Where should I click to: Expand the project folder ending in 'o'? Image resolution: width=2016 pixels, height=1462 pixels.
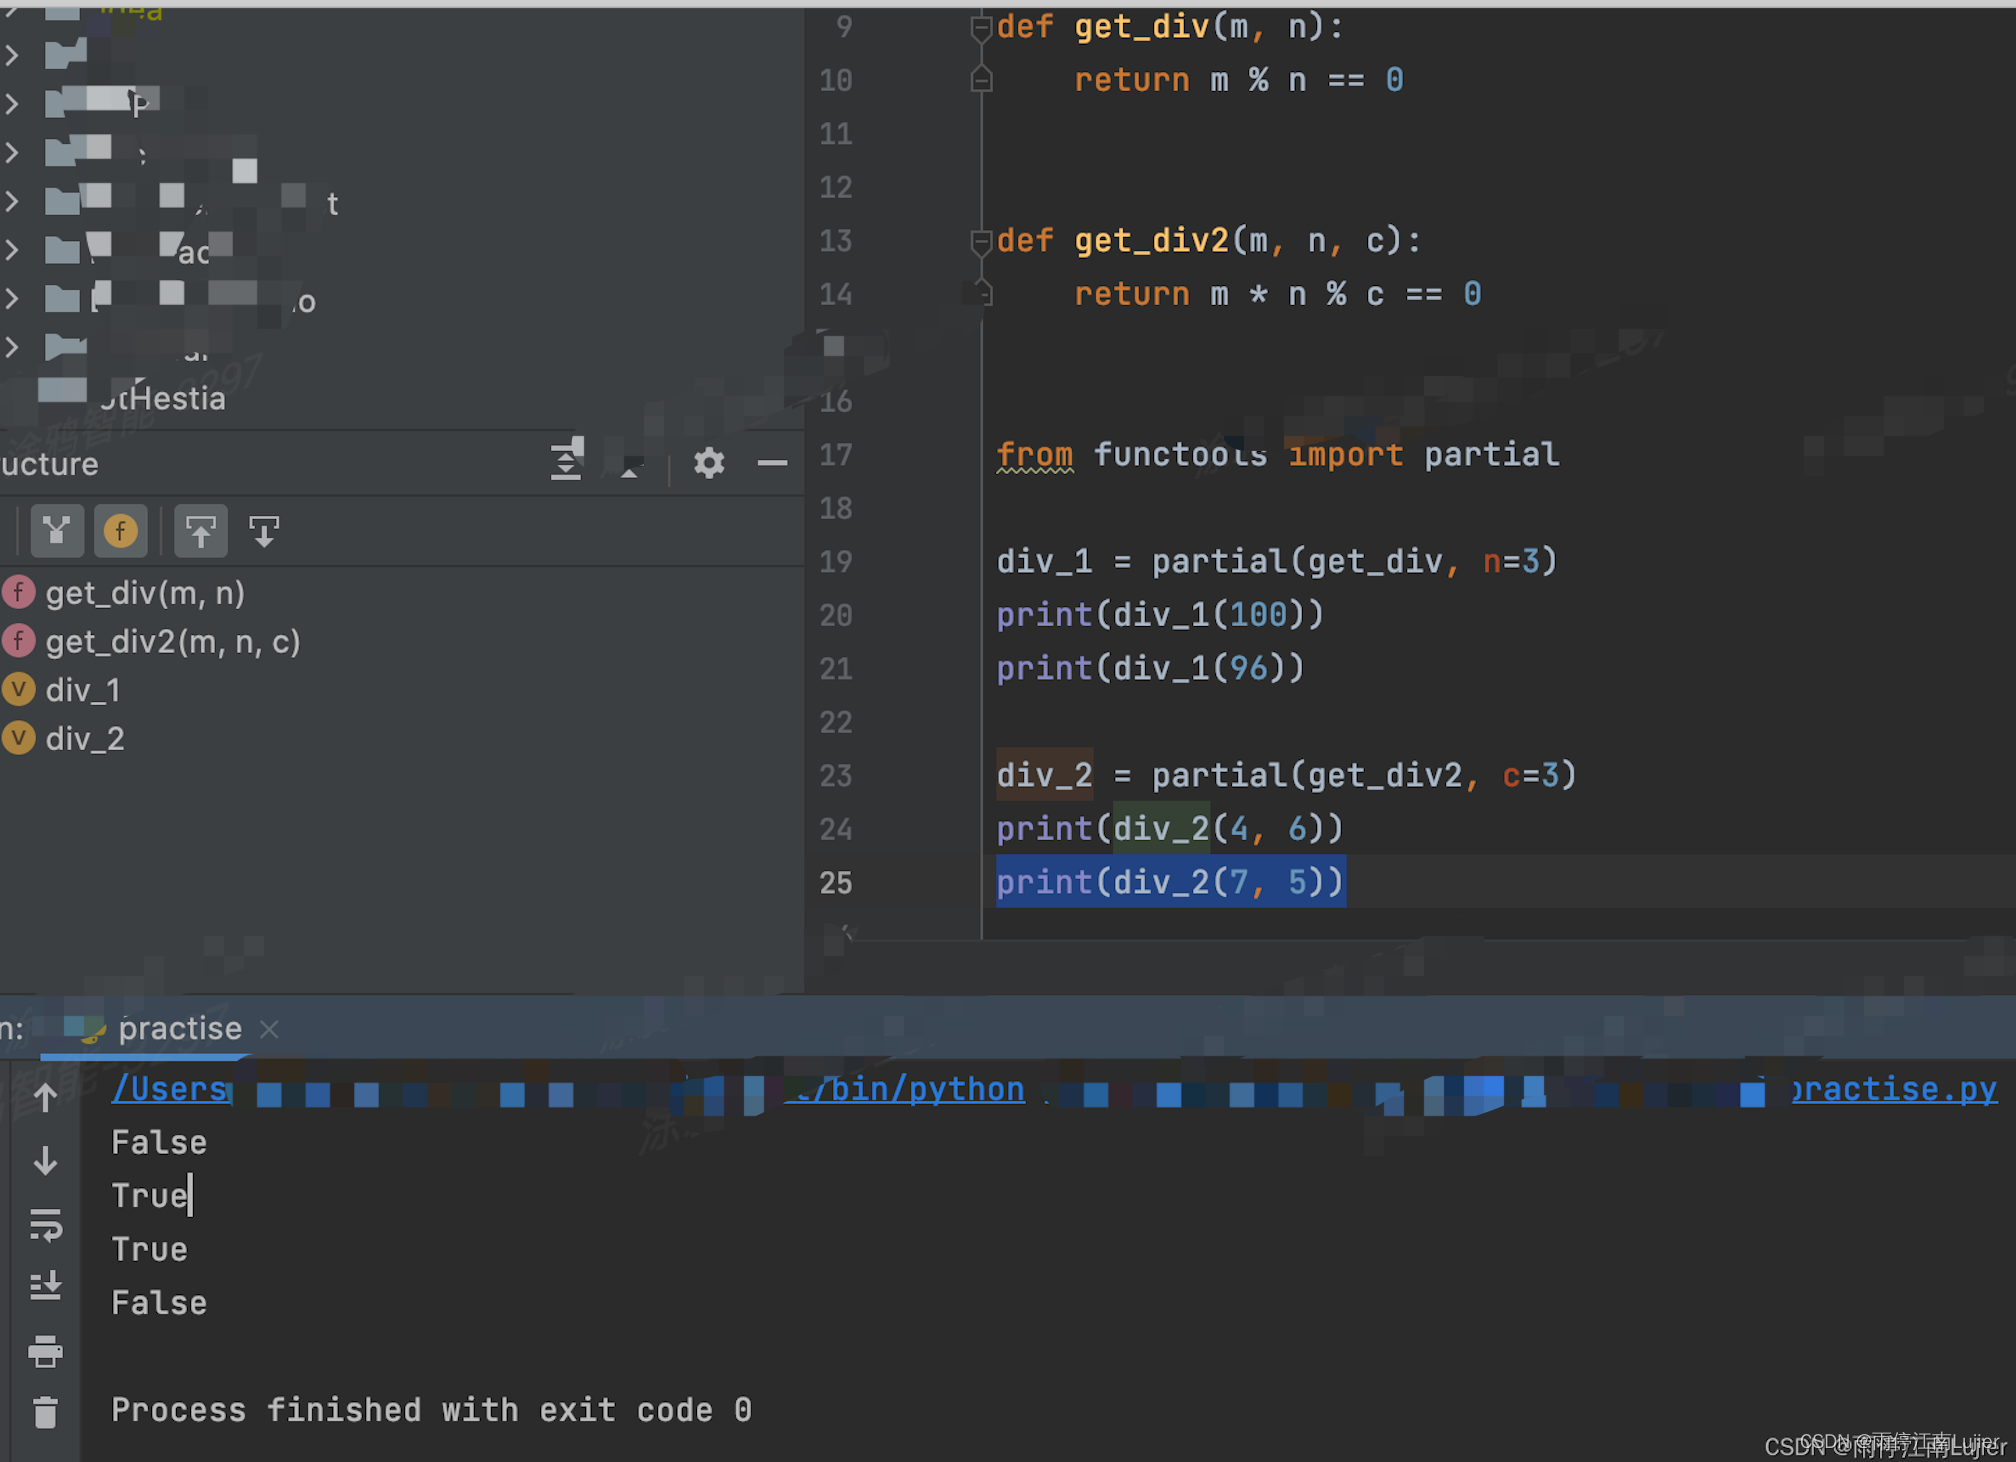(x=12, y=298)
